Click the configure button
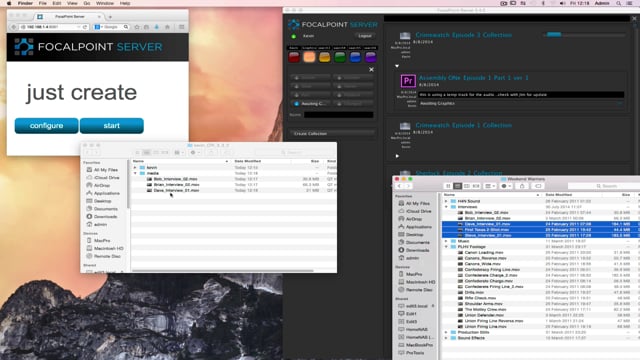640x360 pixels. click(46, 126)
